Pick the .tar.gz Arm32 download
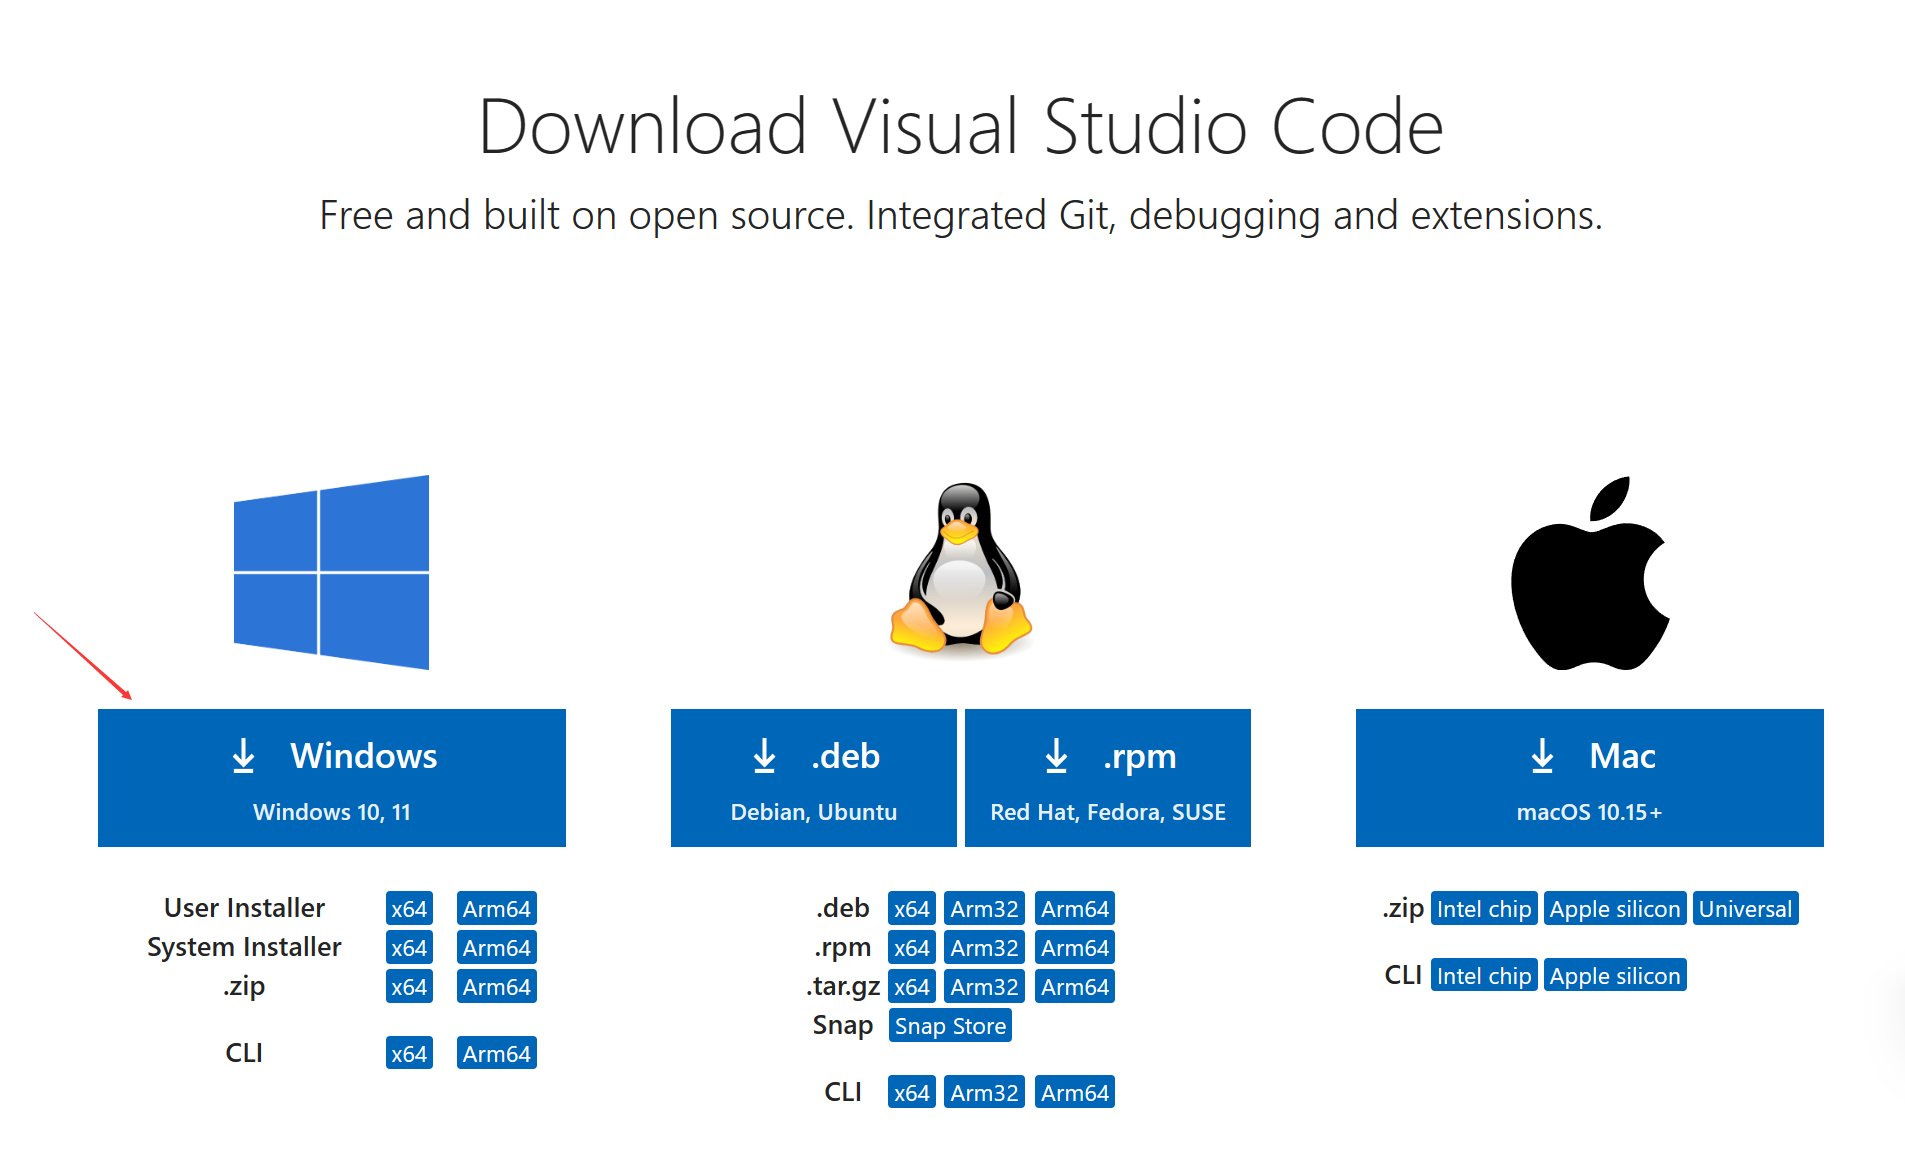 coord(985,986)
